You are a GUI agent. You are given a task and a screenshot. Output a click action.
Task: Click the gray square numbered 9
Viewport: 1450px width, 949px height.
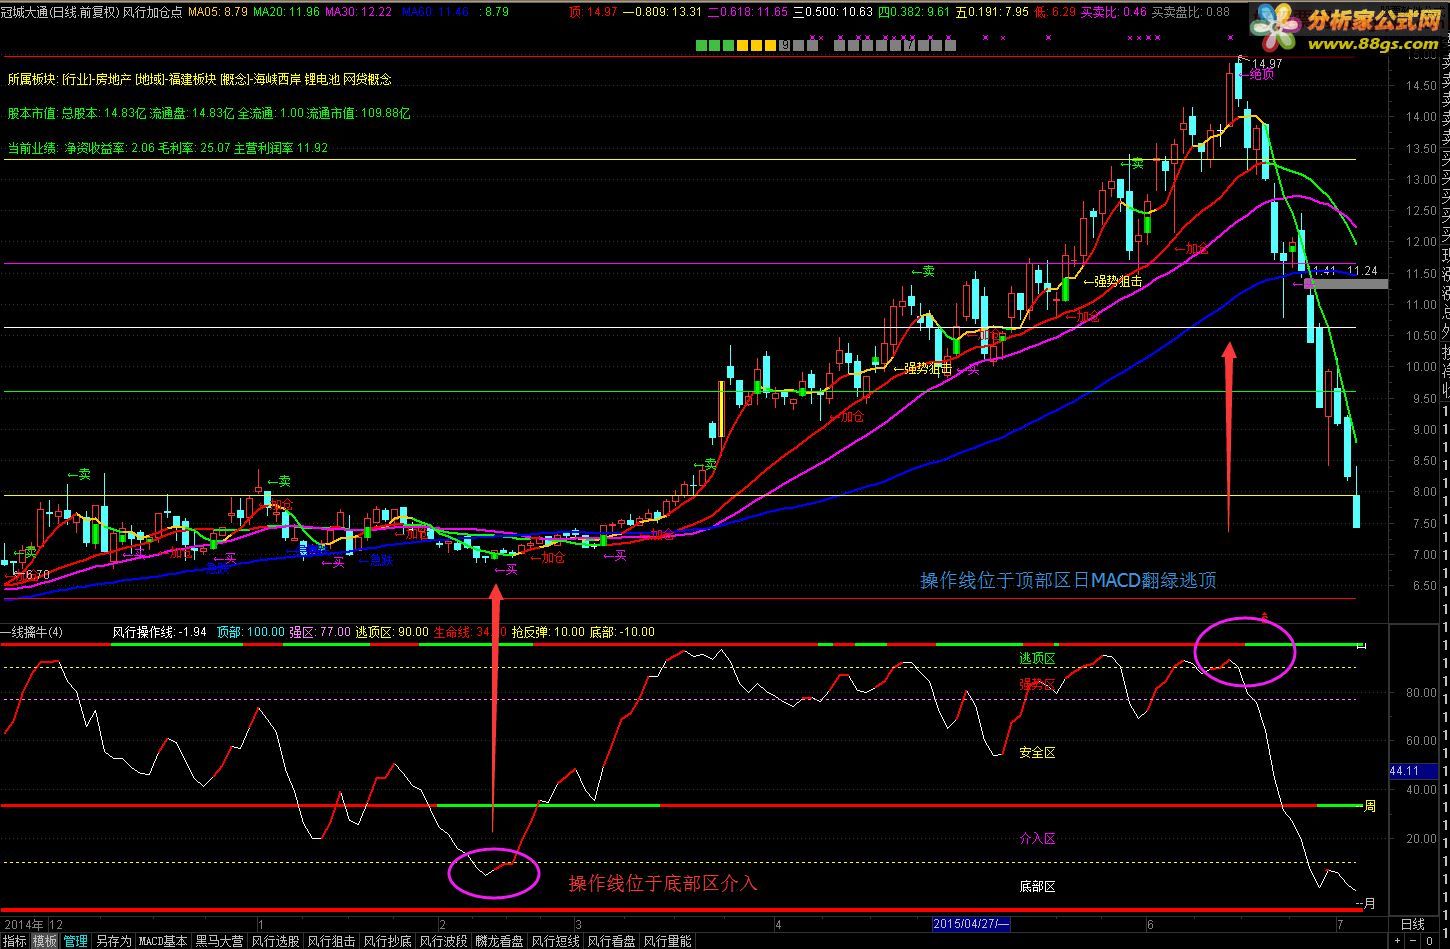point(786,45)
